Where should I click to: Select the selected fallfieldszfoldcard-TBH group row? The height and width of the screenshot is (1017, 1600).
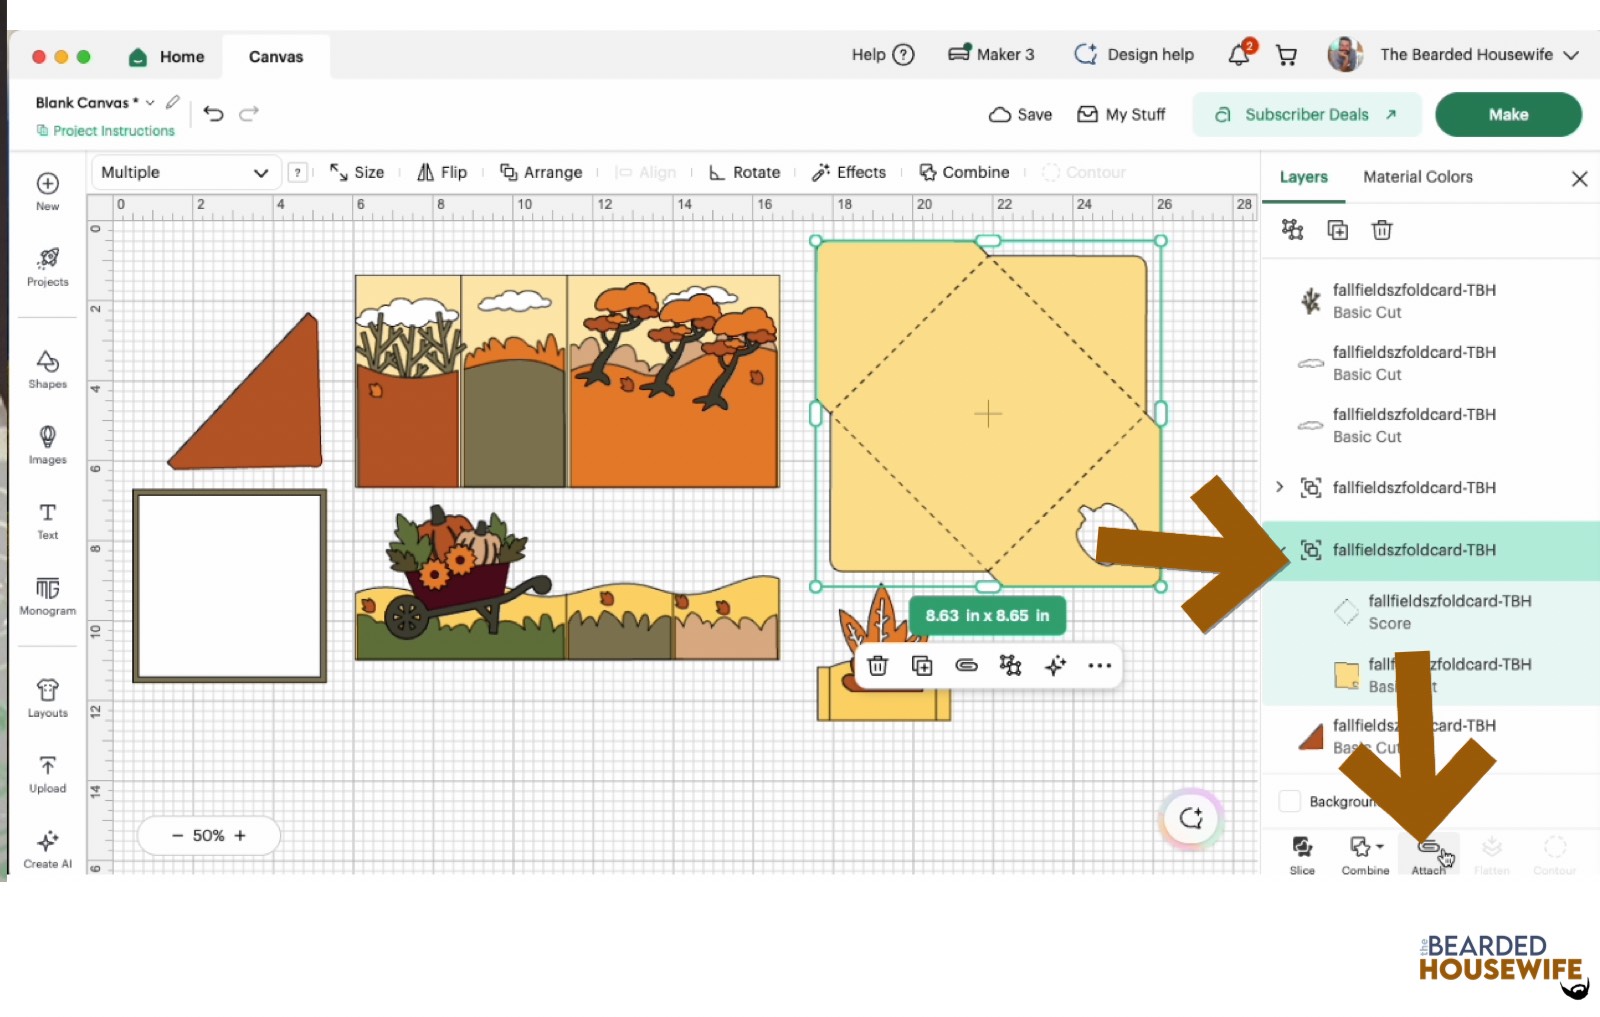tap(1431, 550)
